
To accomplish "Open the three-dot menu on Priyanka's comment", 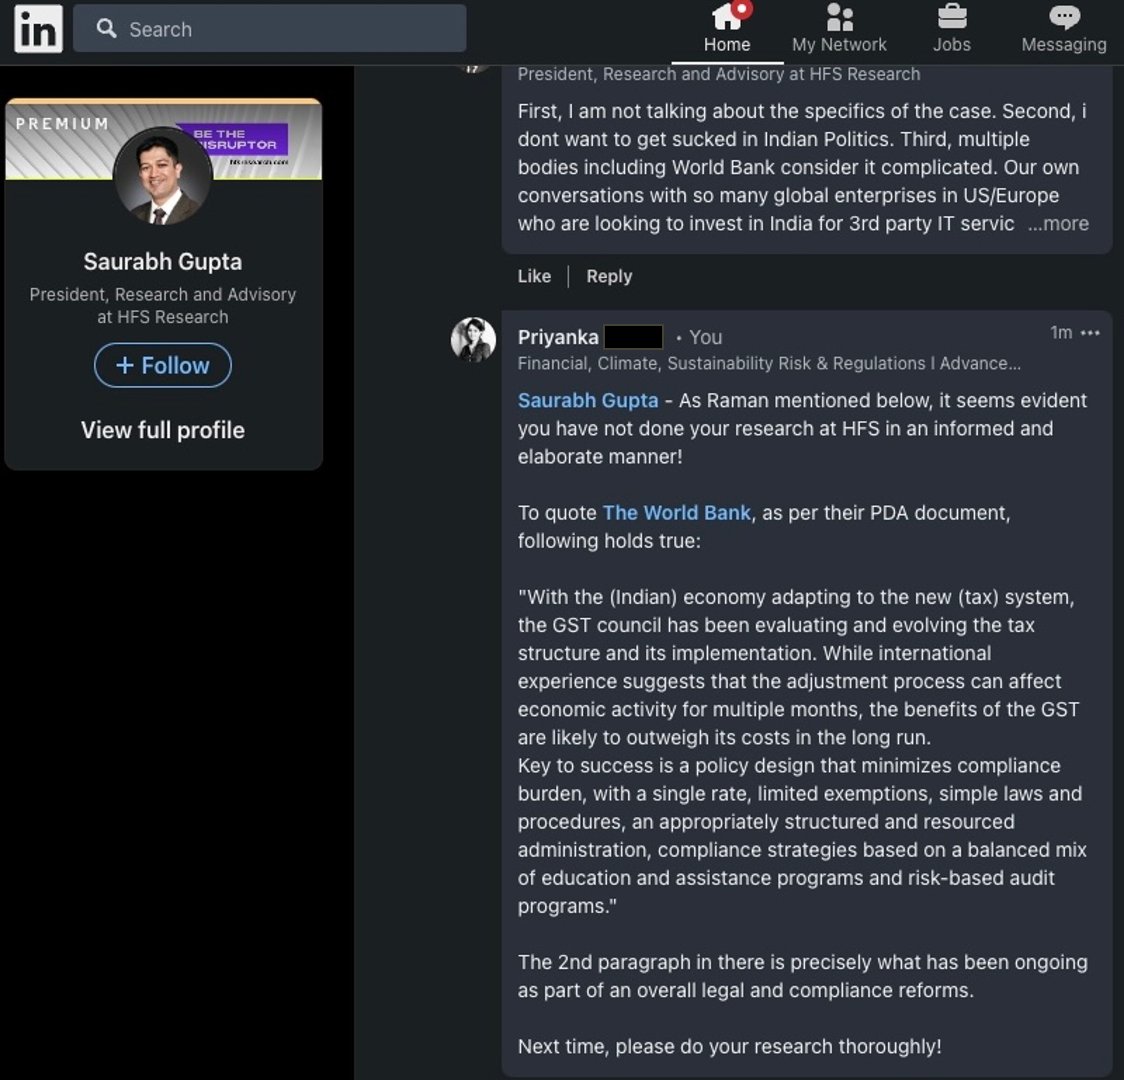I will click(1090, 333).
